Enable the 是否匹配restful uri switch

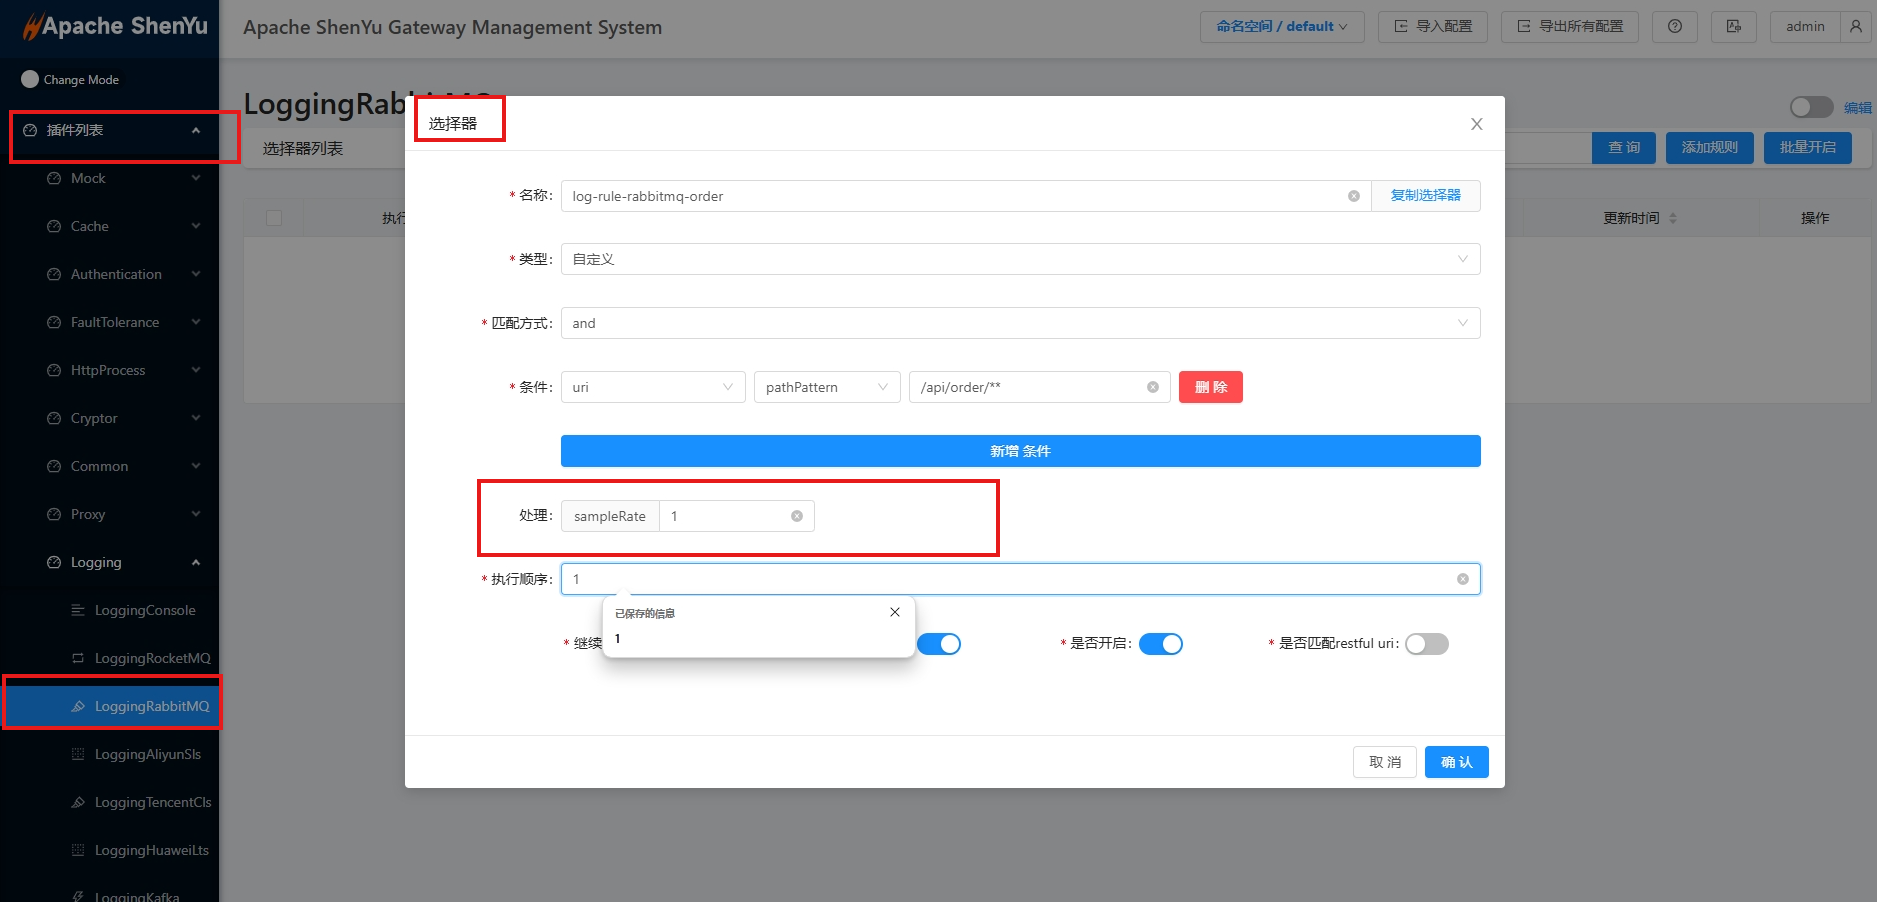tap(1426, 644)
